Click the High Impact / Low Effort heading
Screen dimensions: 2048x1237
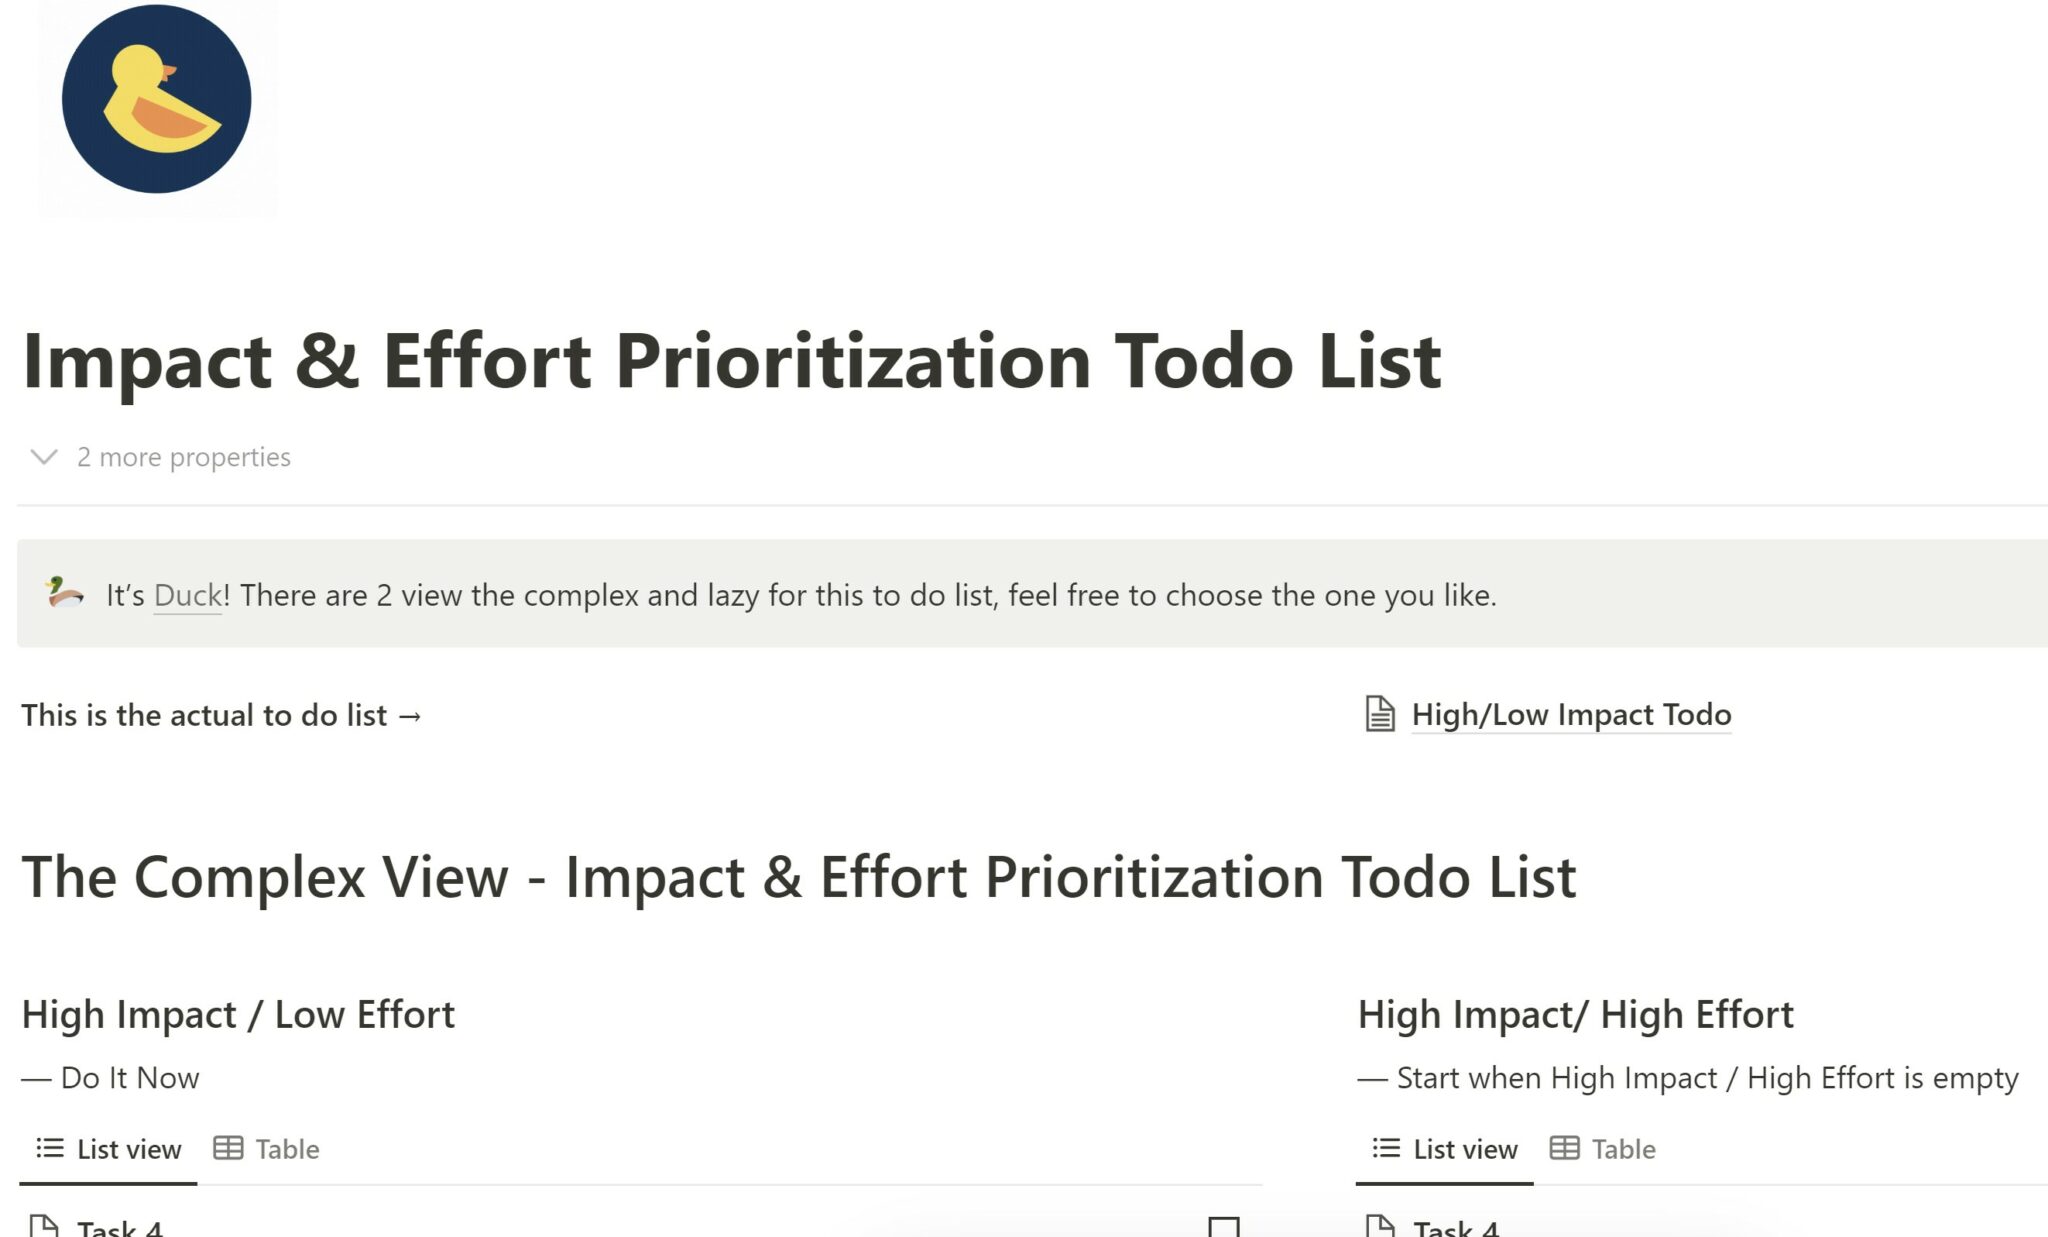(x=238, y=1013)
